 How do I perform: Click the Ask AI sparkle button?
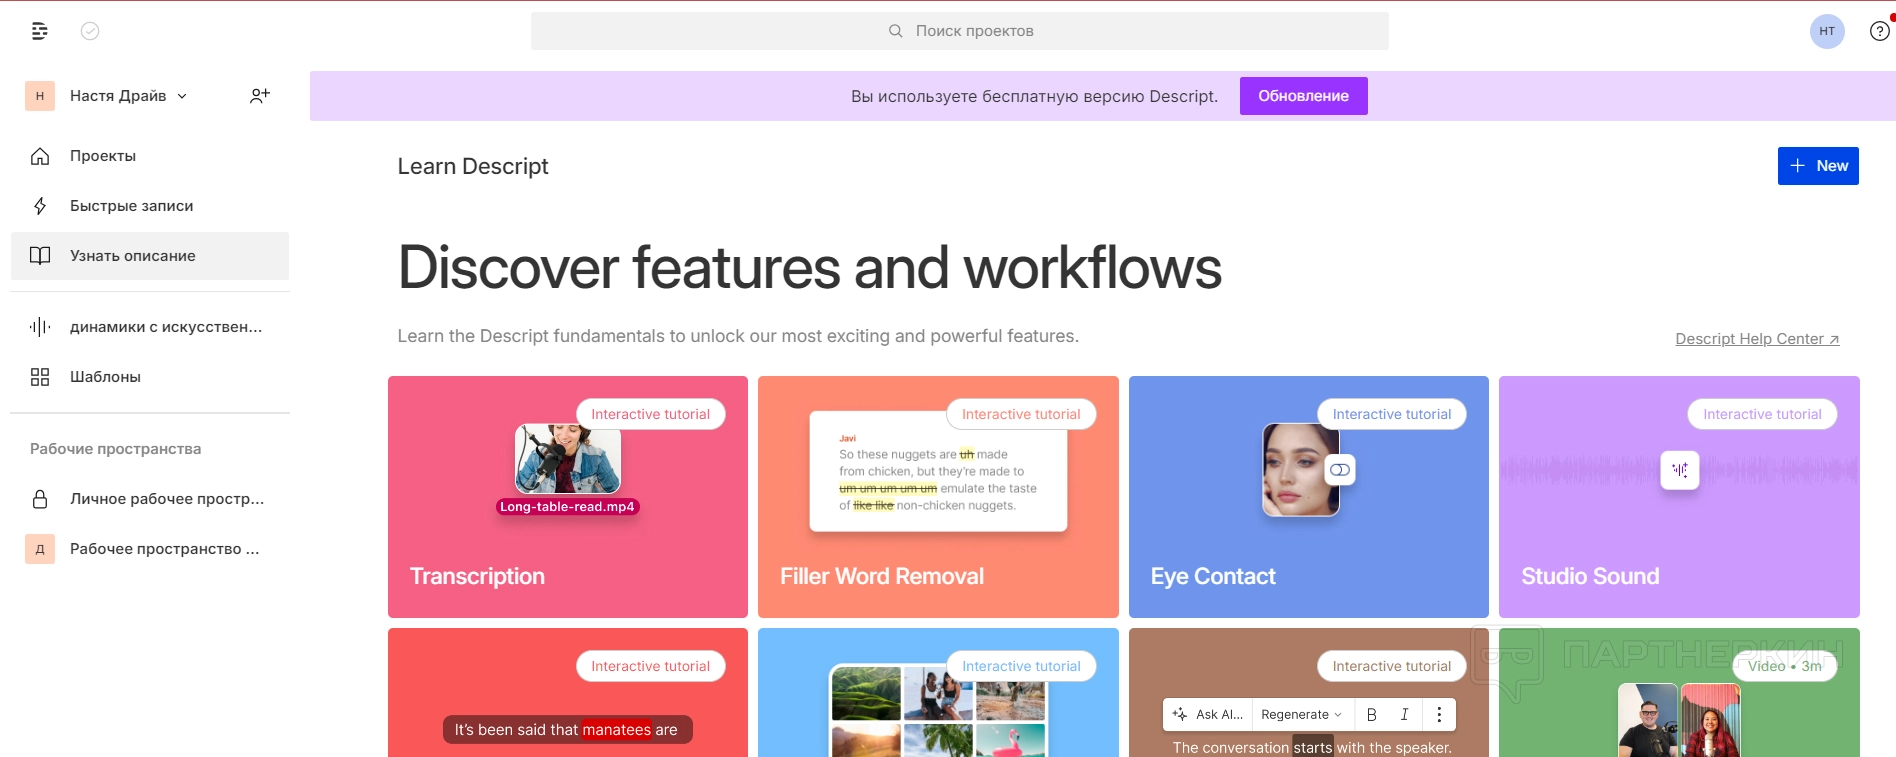point(1208,715)
